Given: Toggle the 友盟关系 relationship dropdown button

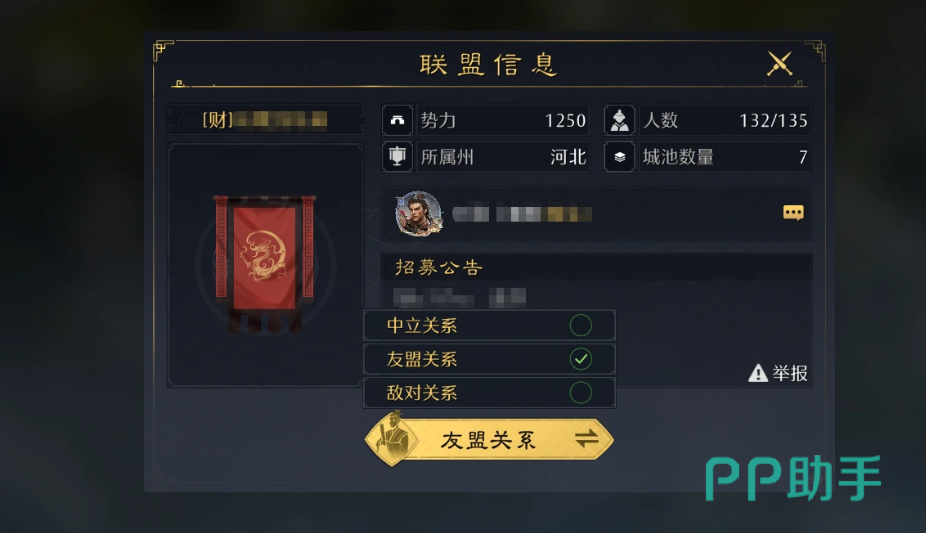Looking at the screenshot, I should click(489, 439).
